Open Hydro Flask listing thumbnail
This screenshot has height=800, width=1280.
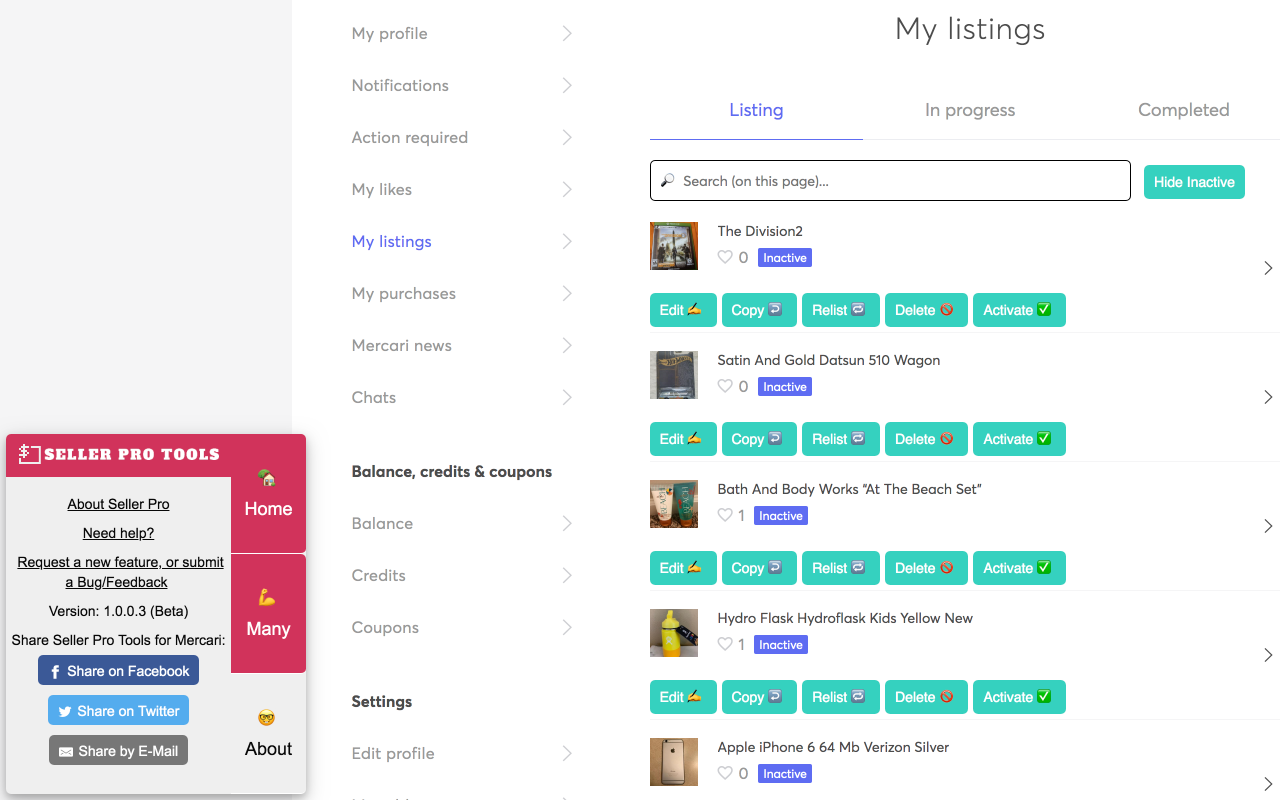[x=674, y=633]
